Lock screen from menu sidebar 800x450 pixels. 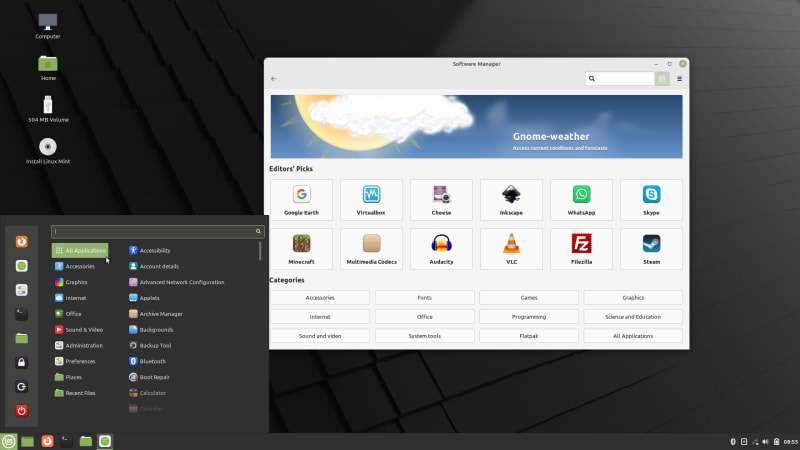(x=21, y=362)
